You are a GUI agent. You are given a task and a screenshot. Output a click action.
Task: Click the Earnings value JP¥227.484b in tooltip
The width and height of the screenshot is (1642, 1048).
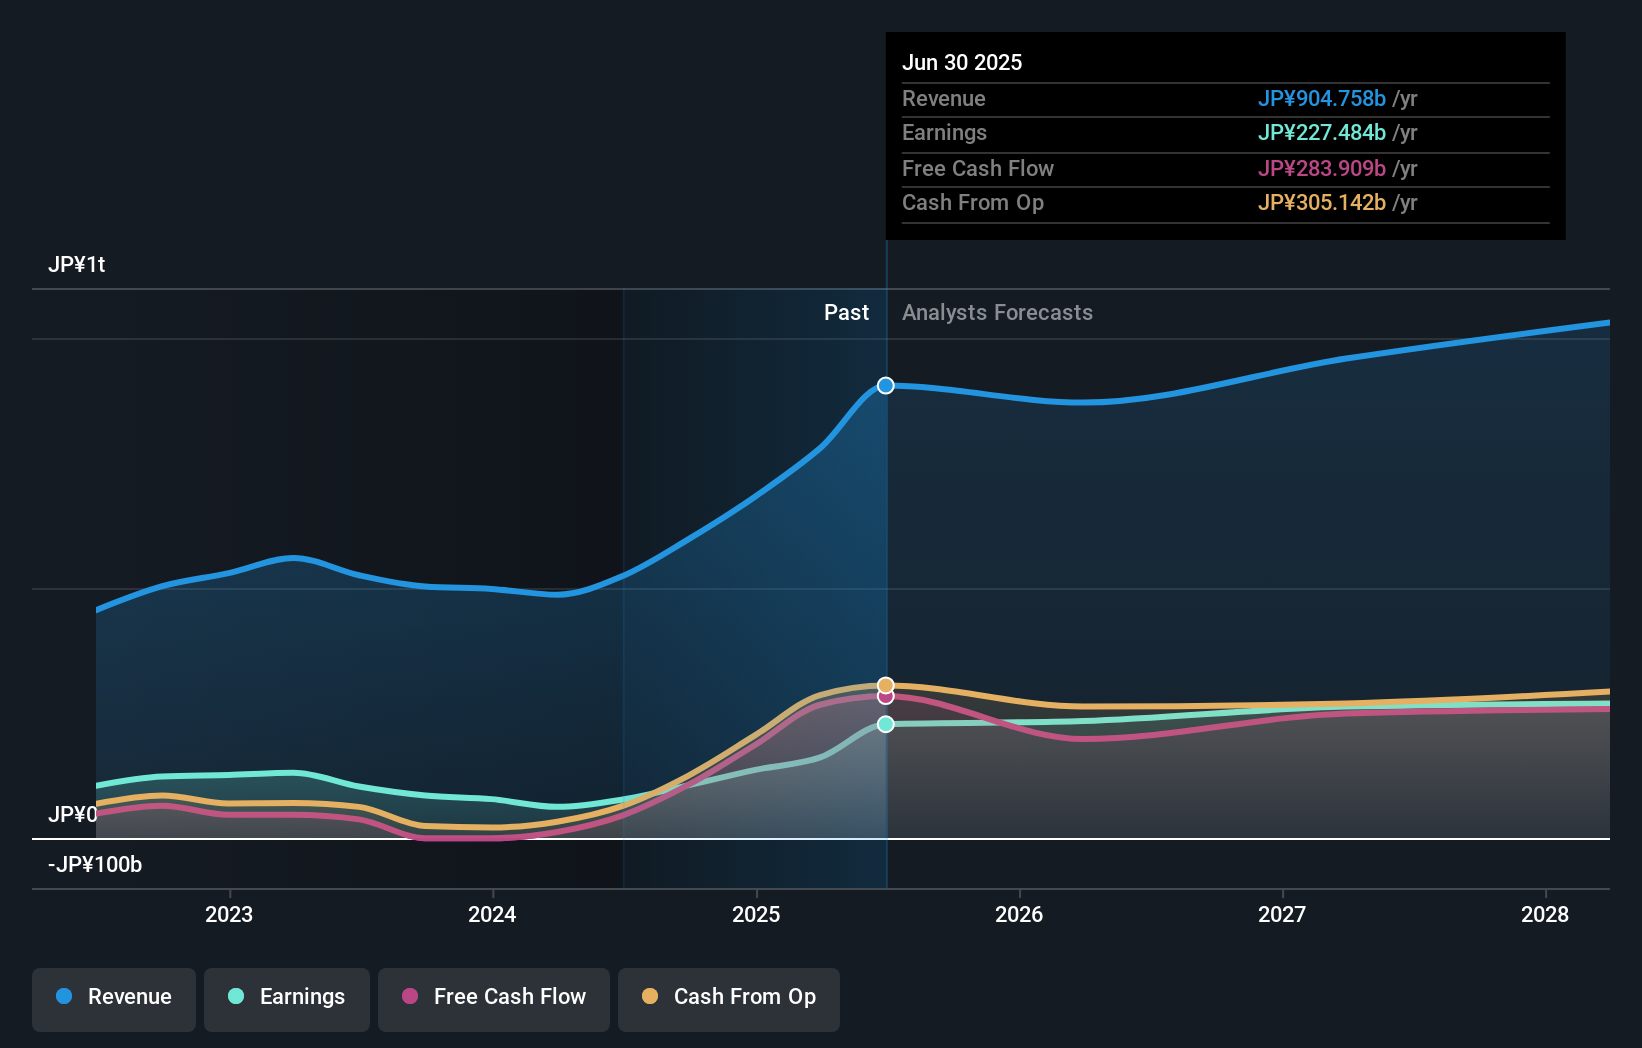click(1321, 132)
